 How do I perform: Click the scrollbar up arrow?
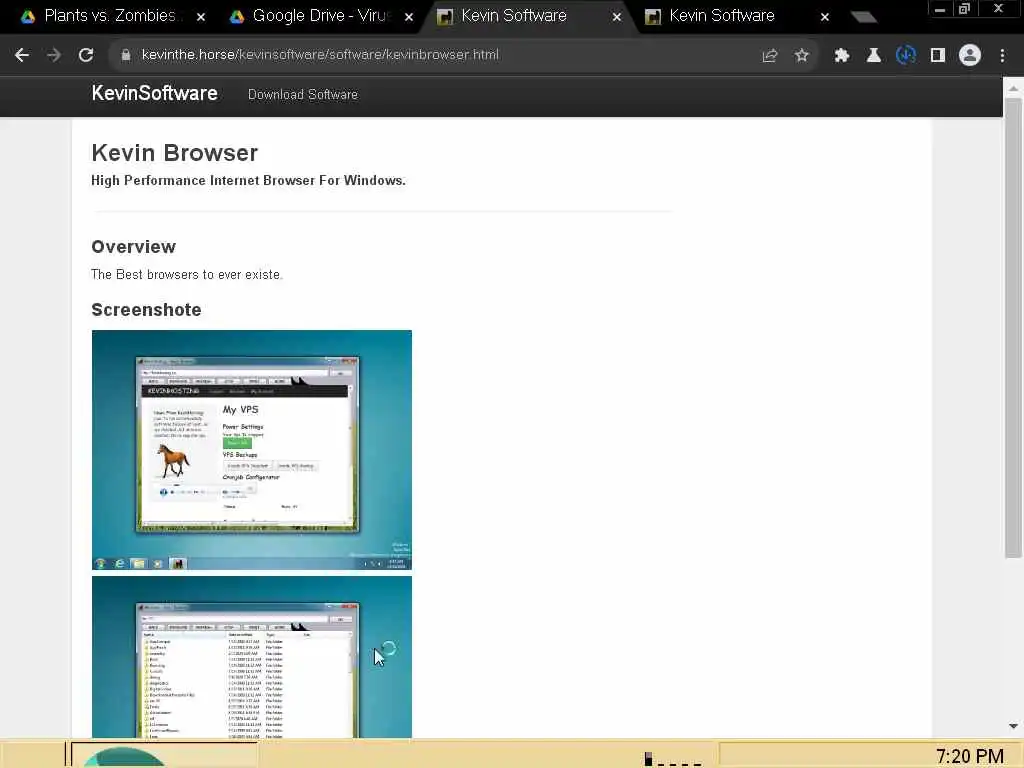click(1013, 88)
